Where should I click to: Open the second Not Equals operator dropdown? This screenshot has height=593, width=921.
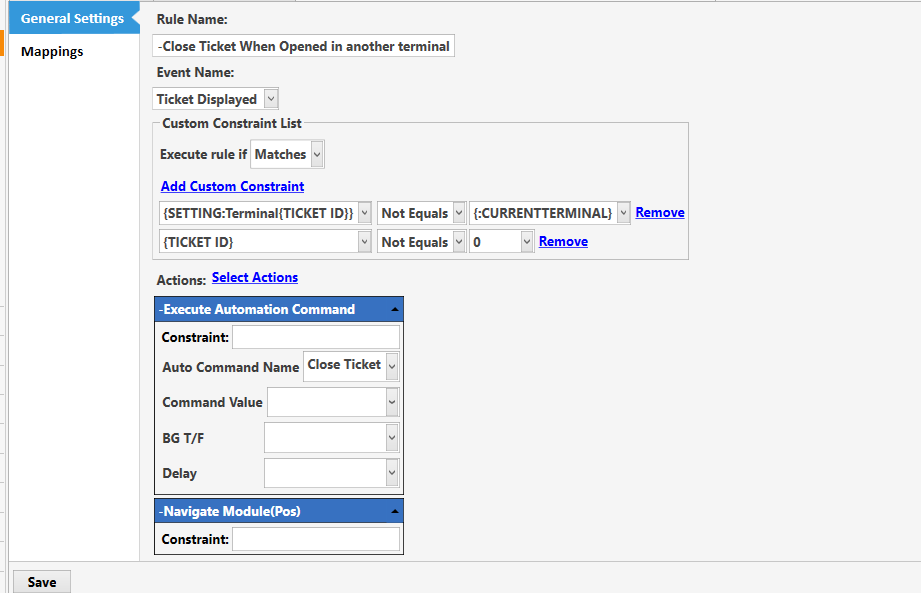click(x=459, y=241)
